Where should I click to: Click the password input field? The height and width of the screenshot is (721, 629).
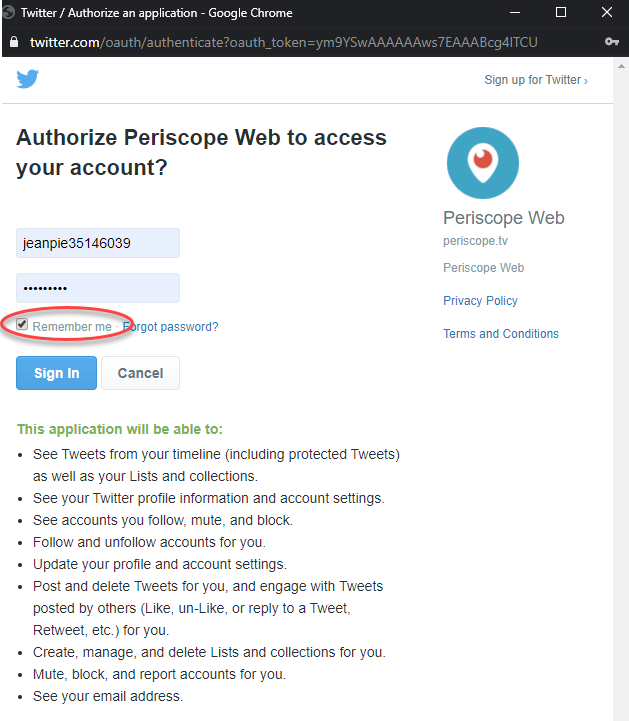[98, 288]
